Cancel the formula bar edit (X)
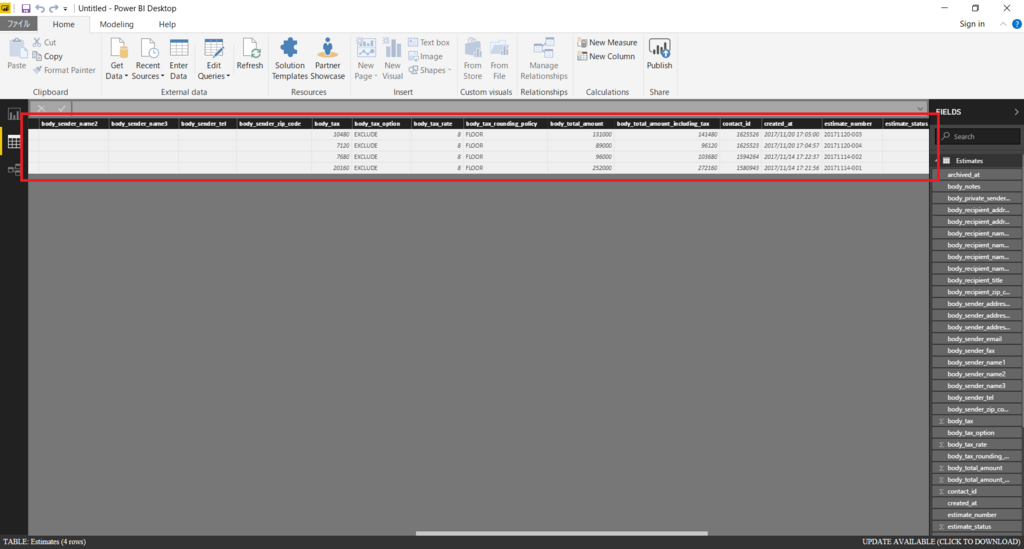 click(41, 108)
